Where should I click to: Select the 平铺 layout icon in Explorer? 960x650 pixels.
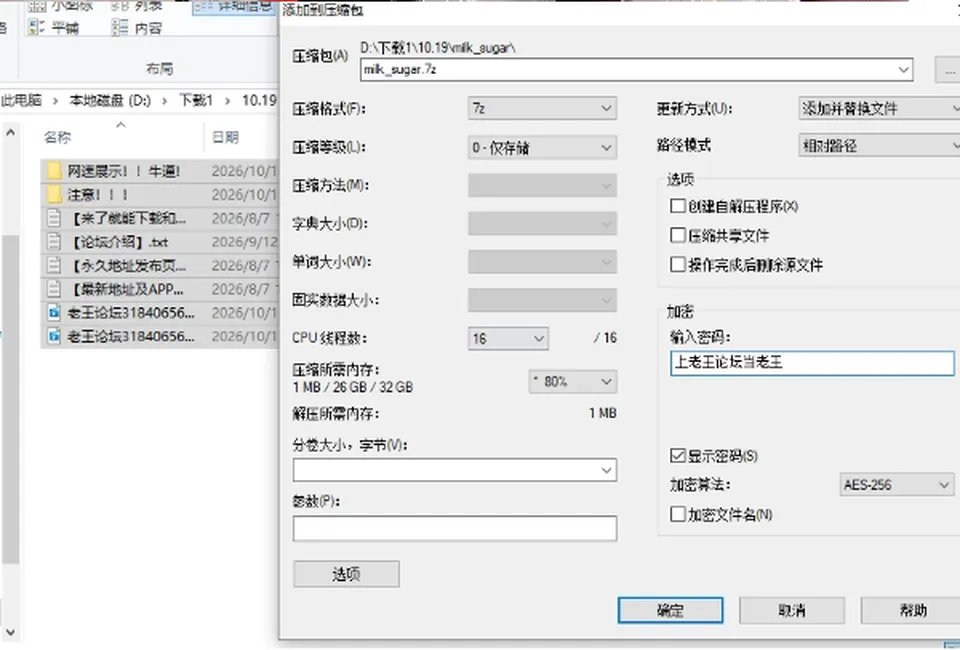(36, 28)
